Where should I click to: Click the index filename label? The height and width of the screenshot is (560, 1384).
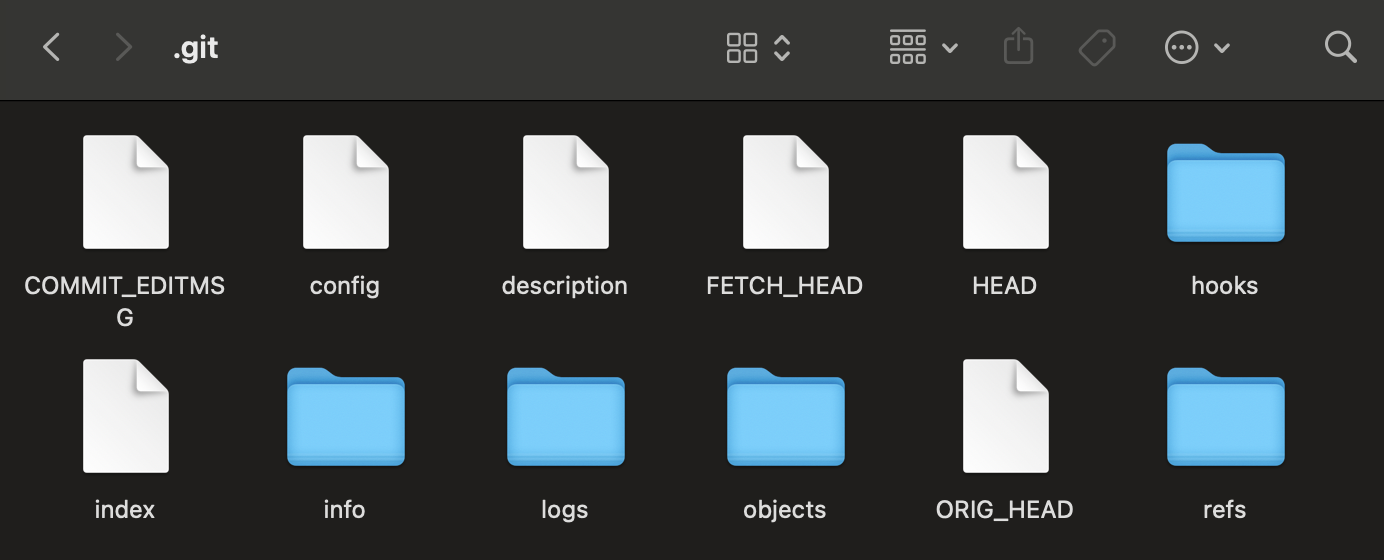[125, 510]
